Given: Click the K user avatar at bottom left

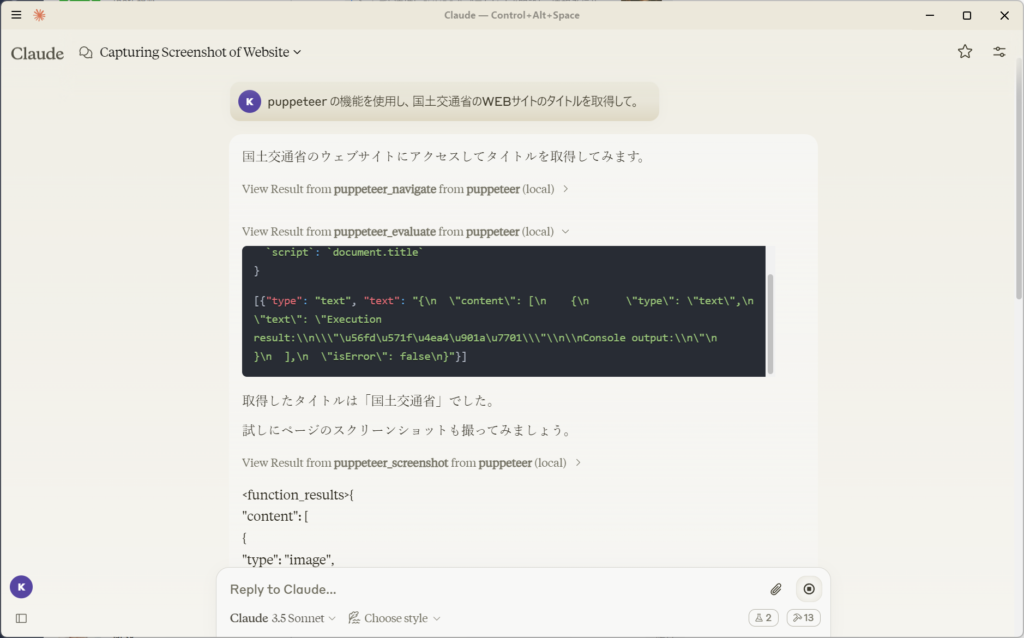Looking at the screenshot, I should (x=21, y=587).
